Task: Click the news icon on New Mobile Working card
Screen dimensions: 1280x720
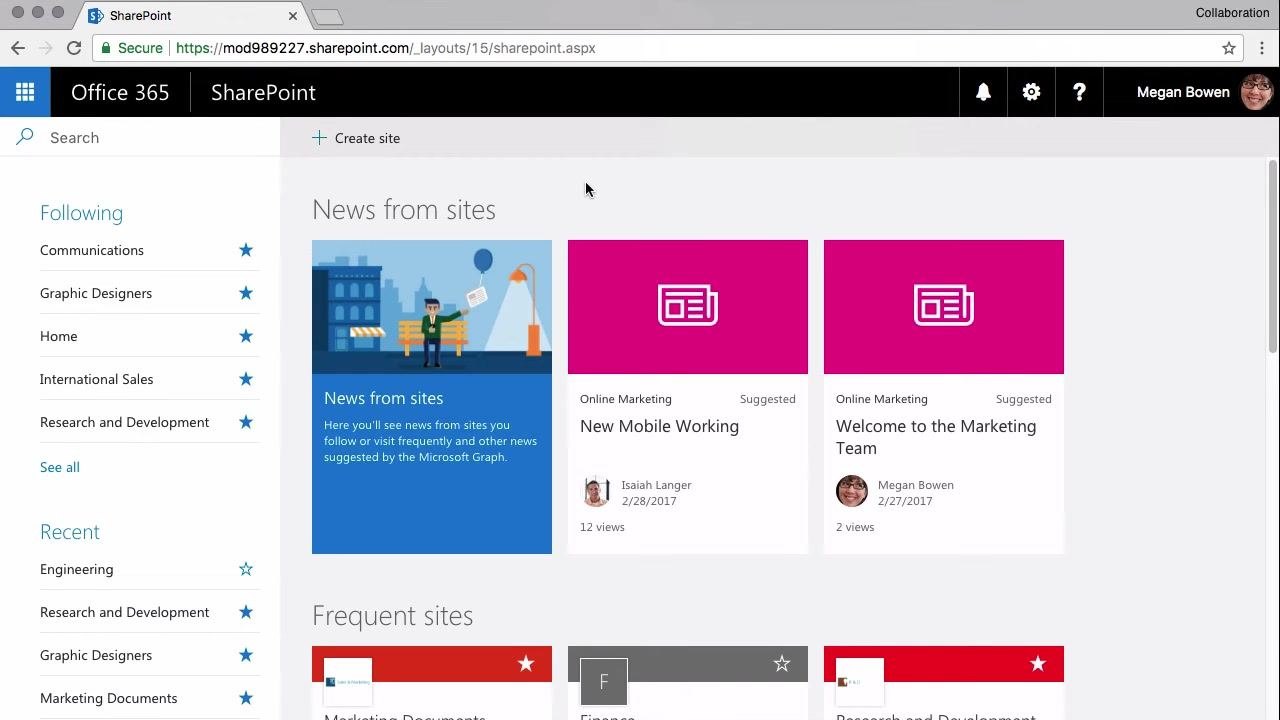Action: (x=688, y=306)
